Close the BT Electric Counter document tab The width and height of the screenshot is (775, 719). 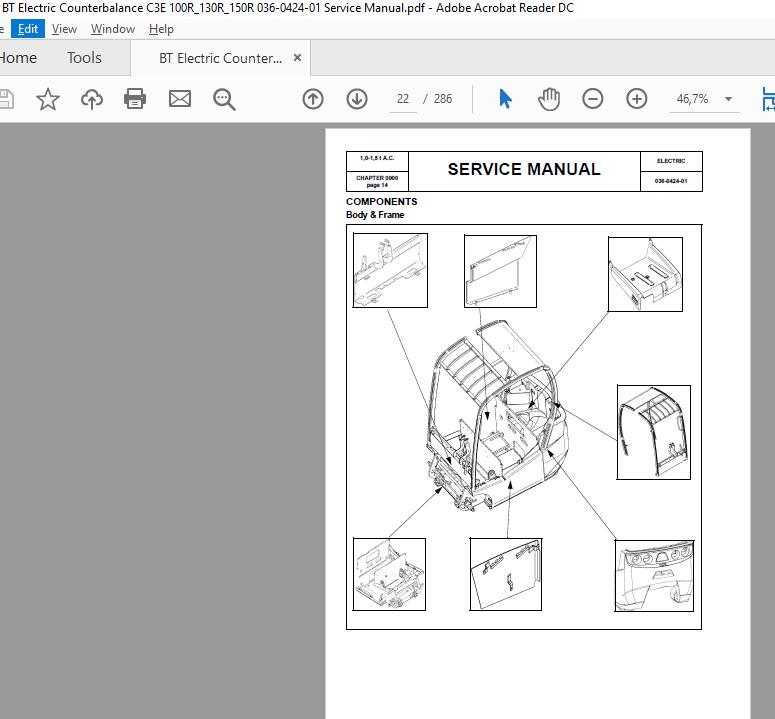pos(297,58)
